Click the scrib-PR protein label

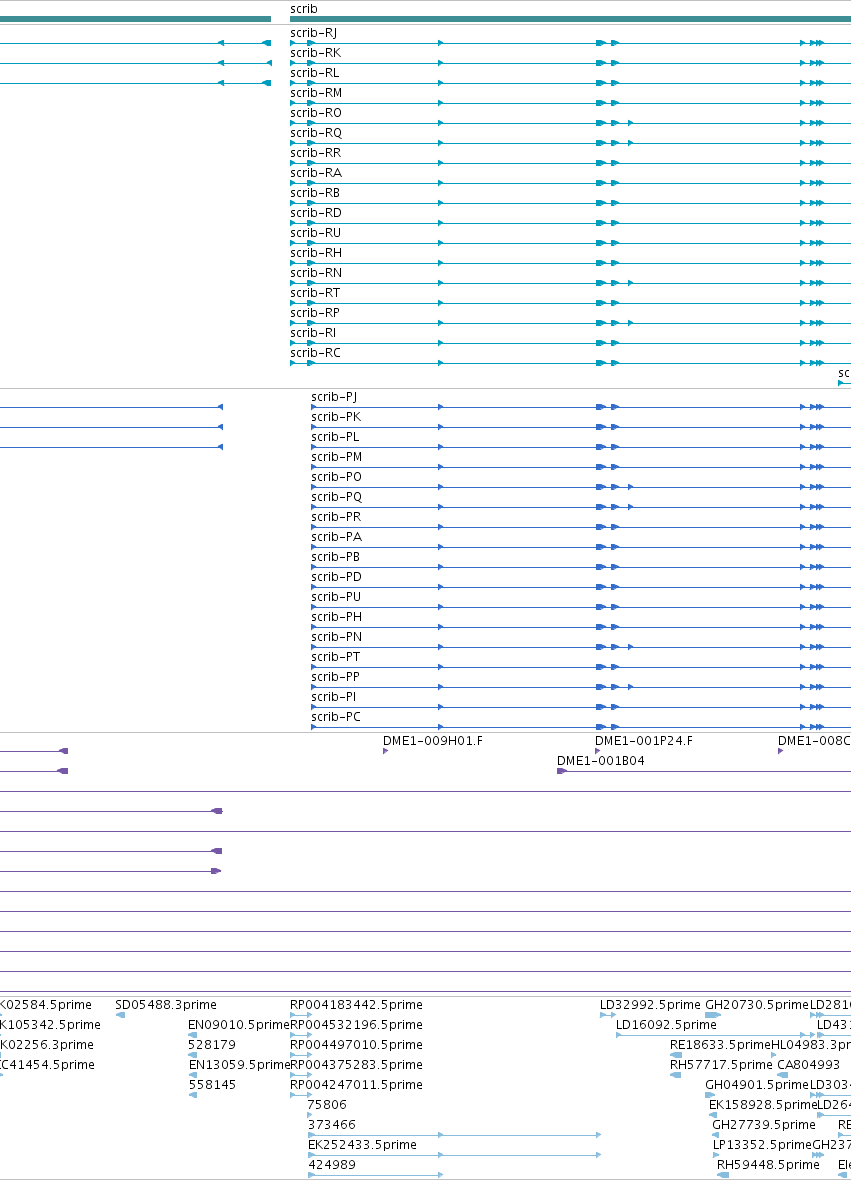point(336,517)
